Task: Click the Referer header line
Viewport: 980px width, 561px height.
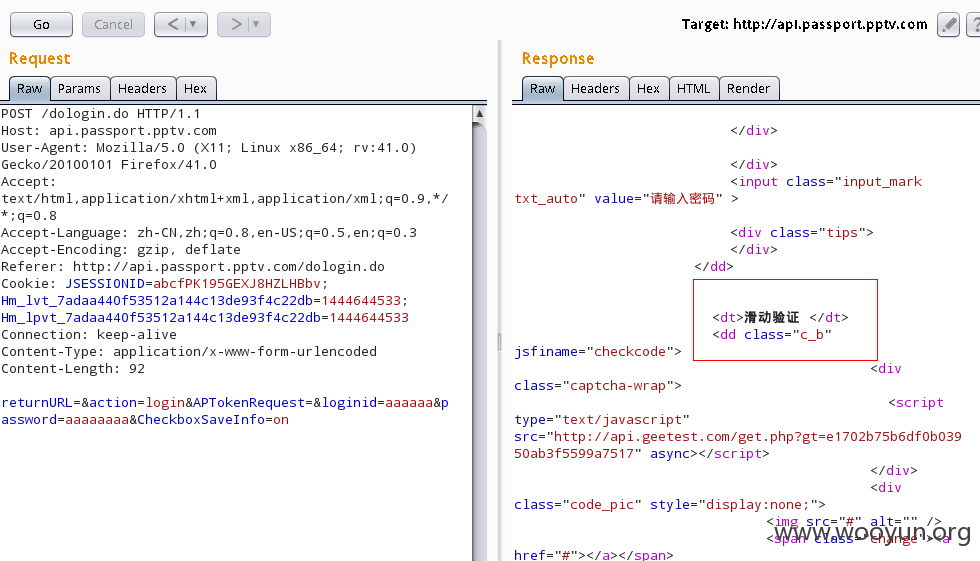Action: [x=192, y=267]
